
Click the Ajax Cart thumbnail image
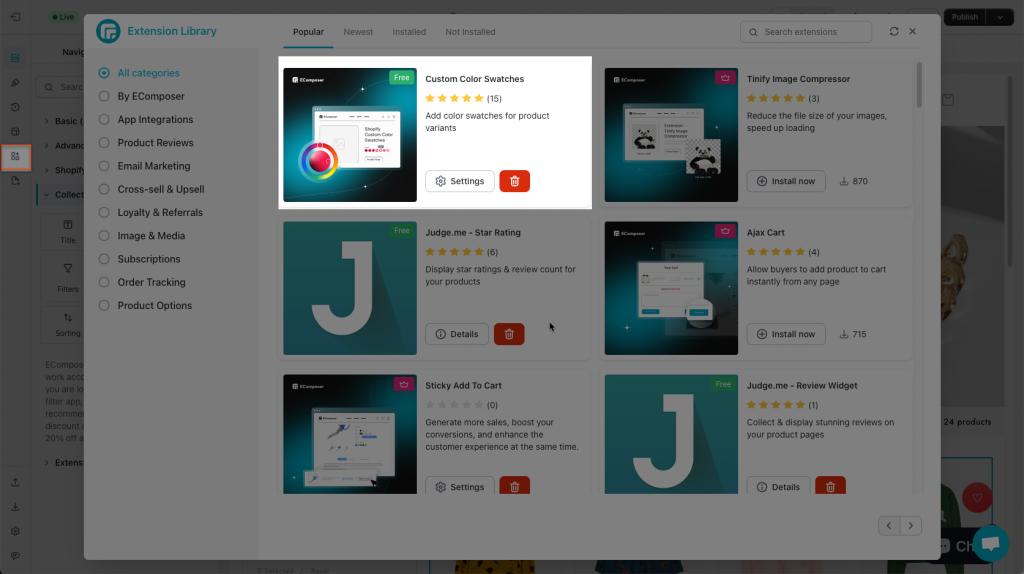(671, 288)
